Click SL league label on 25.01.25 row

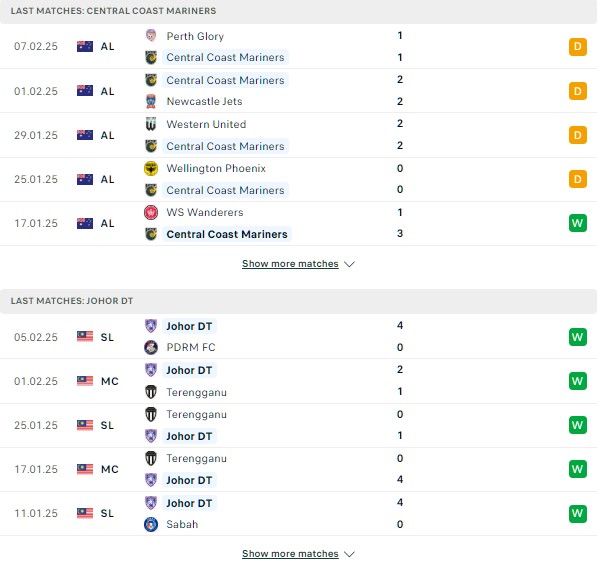107,425
